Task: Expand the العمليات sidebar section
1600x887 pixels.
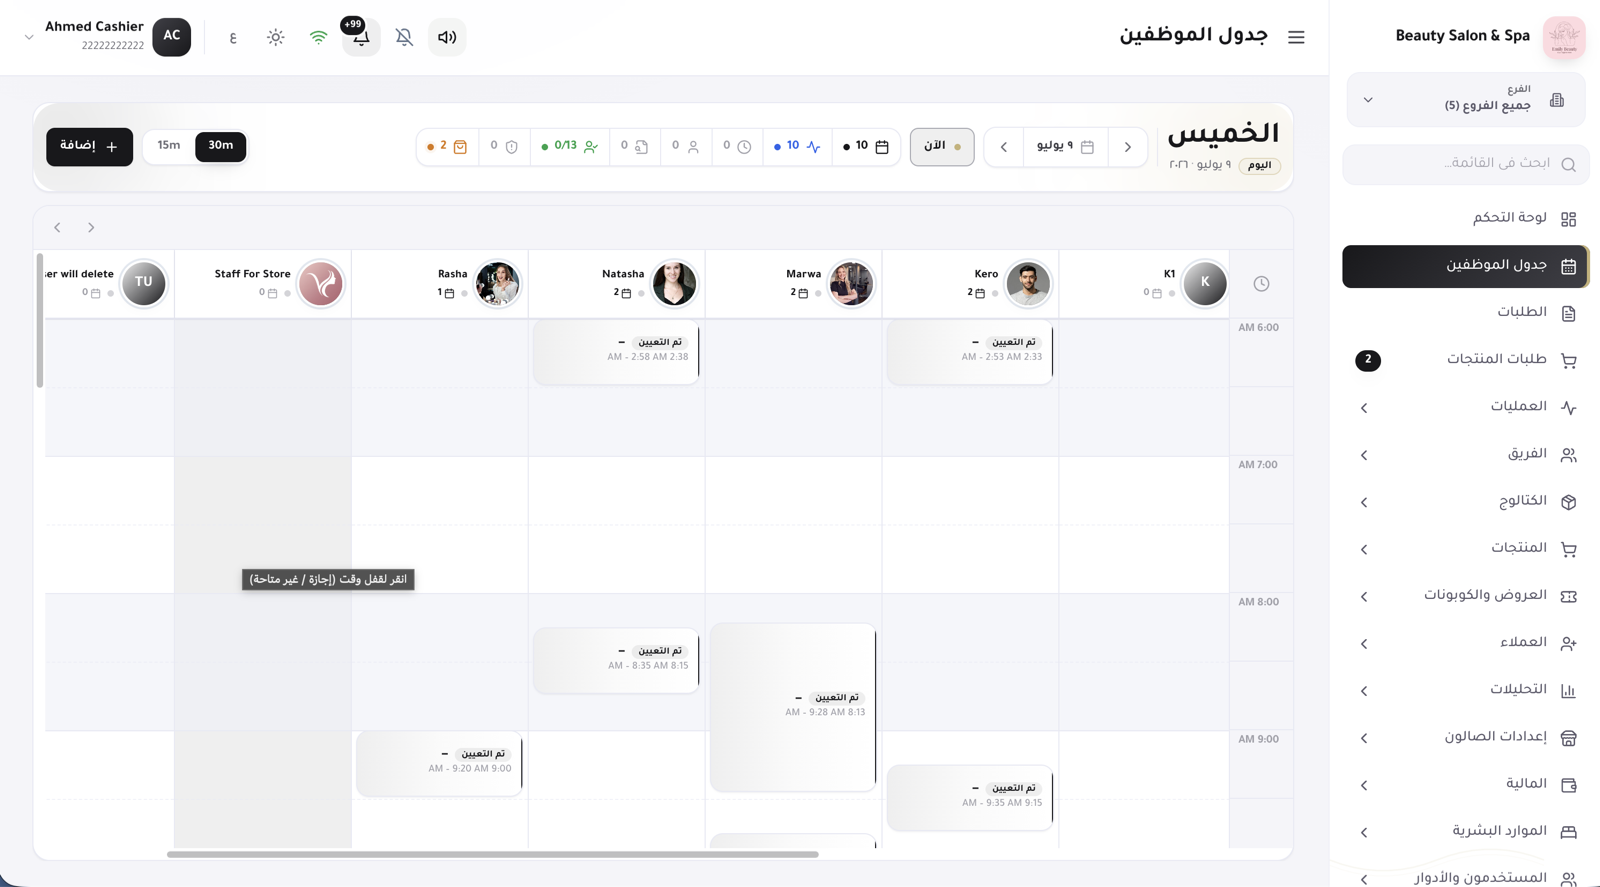Action: pyautogui.click(x=1465, y=407)
